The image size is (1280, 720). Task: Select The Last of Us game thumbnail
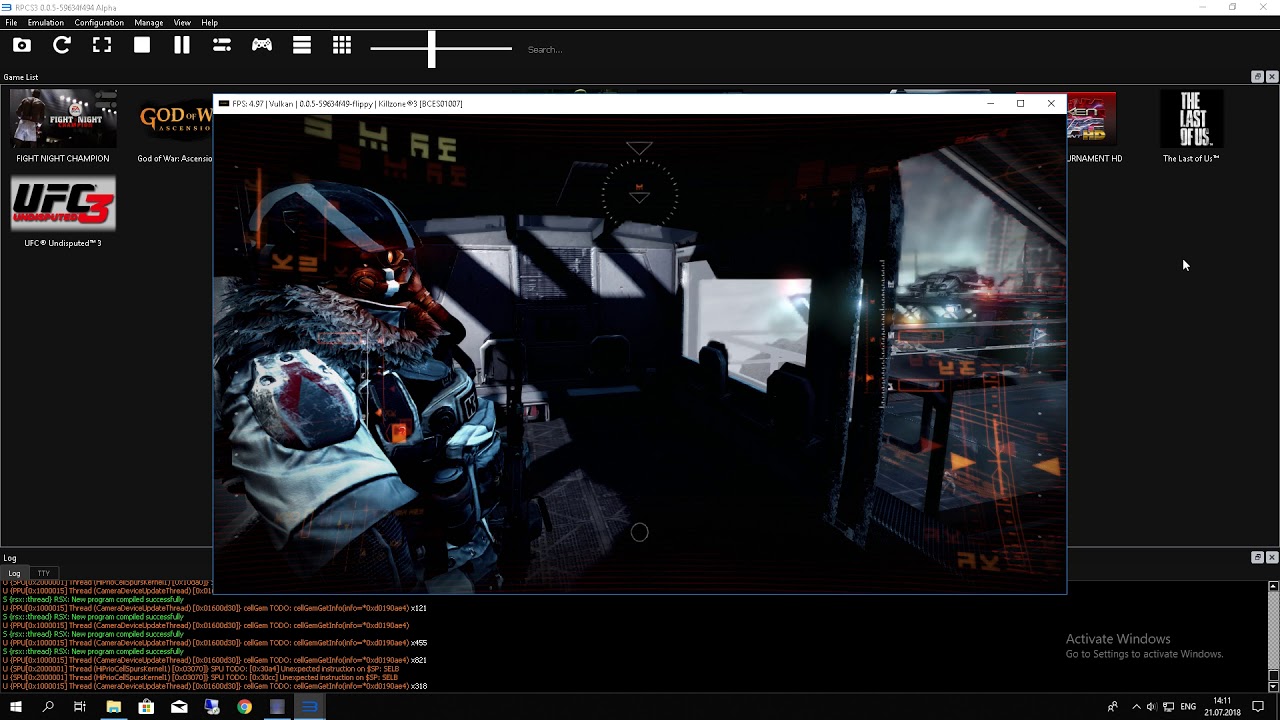click(1191, 118)
